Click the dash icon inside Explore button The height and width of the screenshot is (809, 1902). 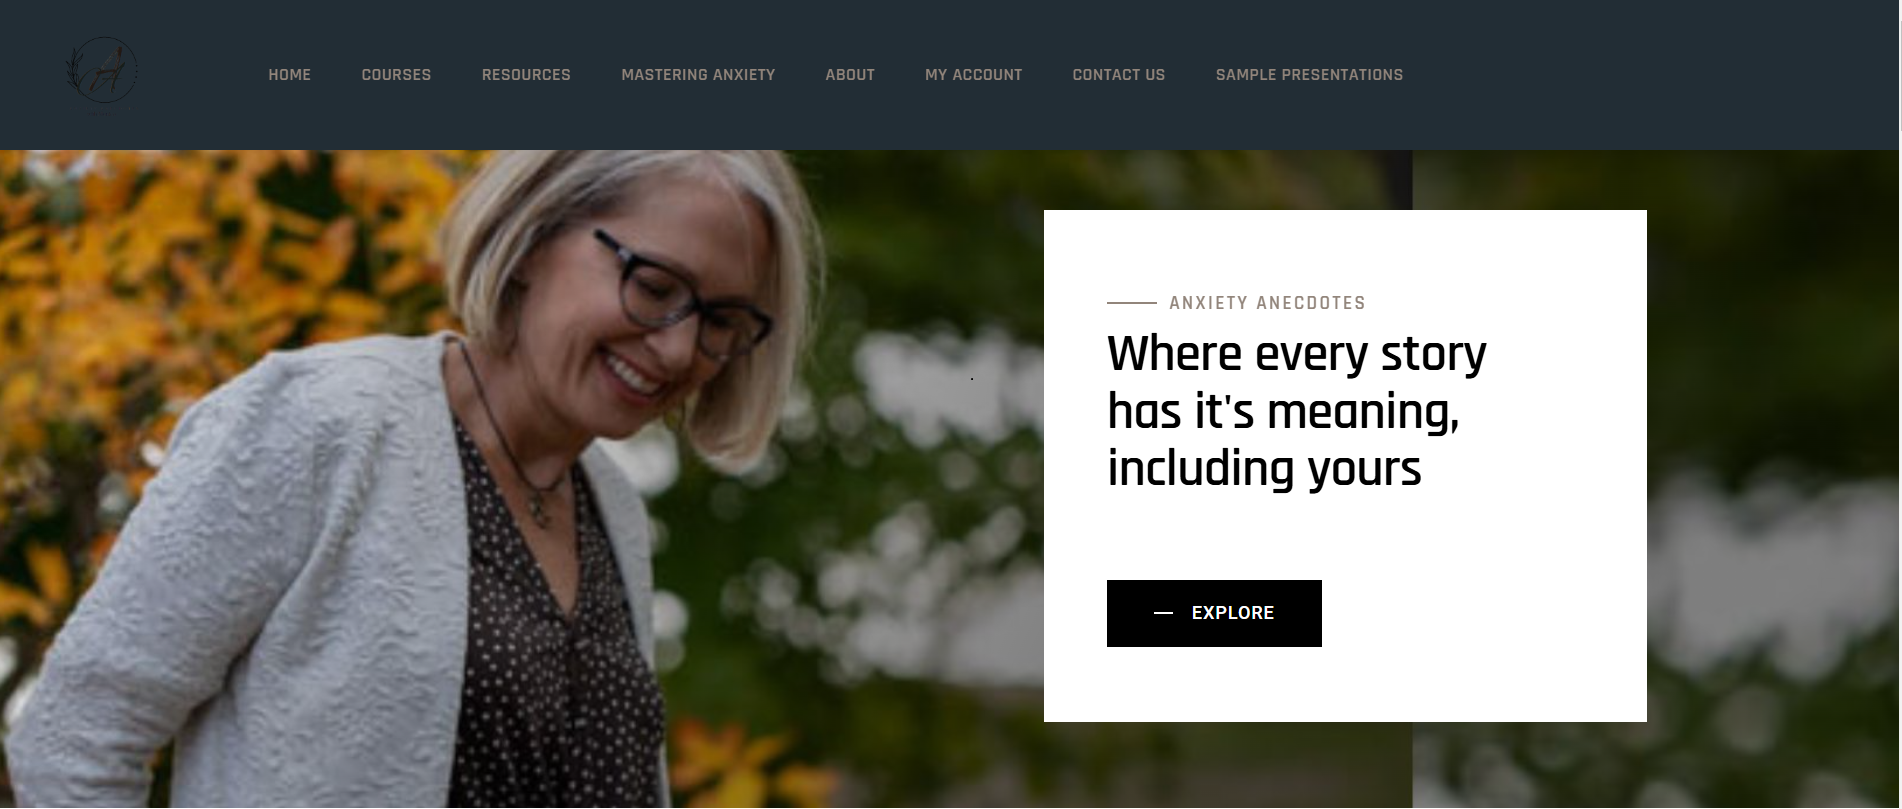pyautogui.click(x=1163, y=613)
